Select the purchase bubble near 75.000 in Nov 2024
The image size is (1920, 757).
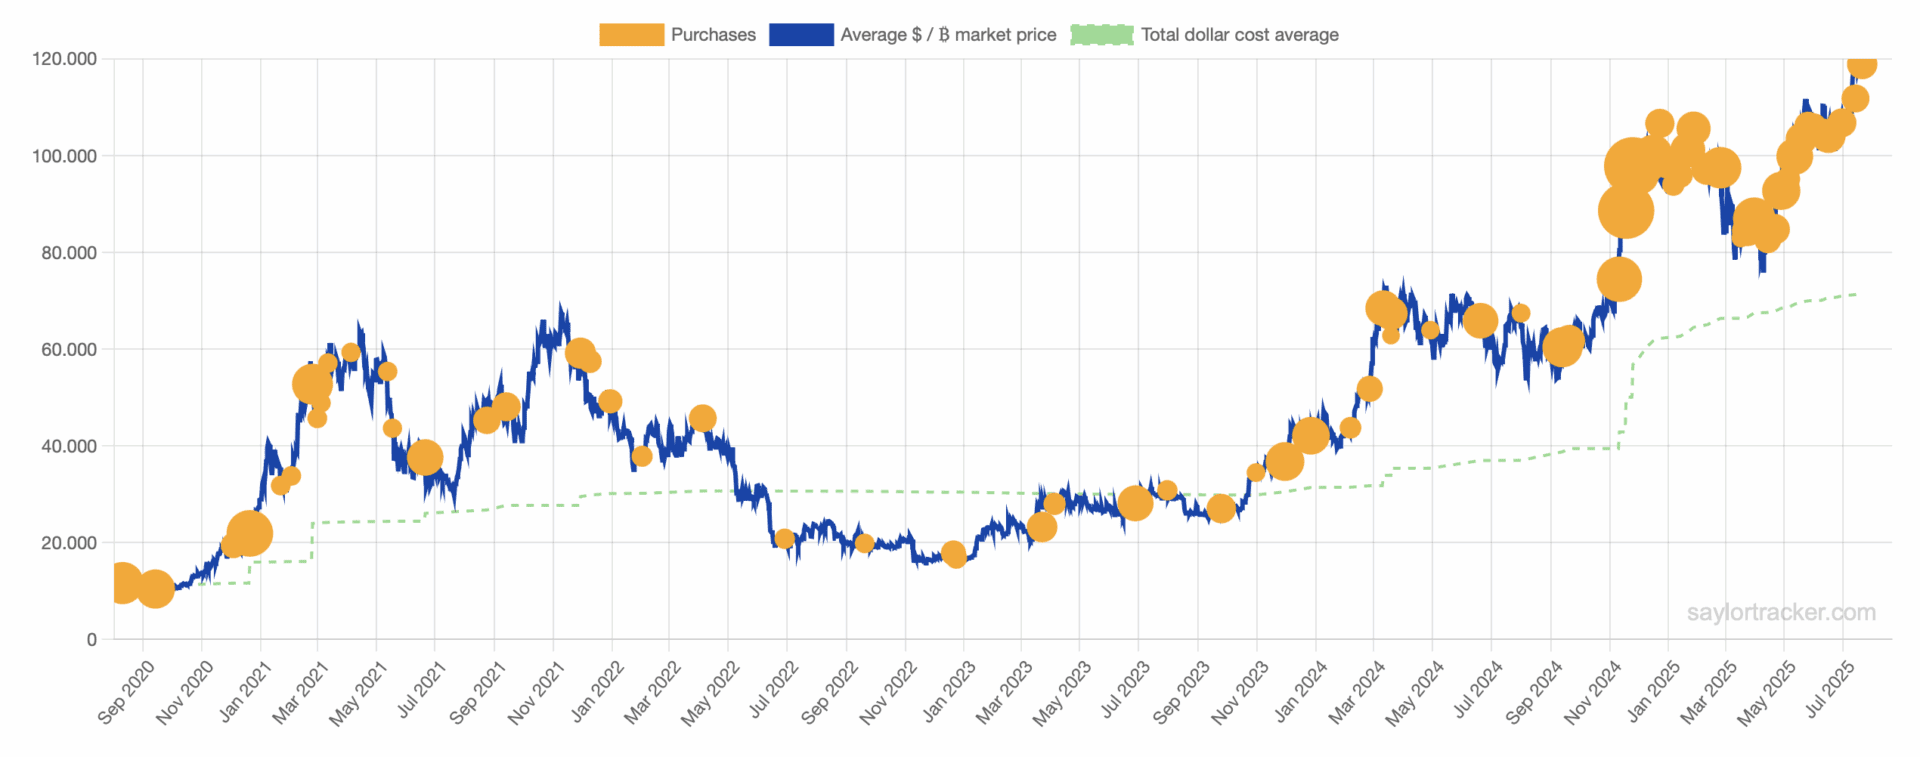(x=1619, y=279)
